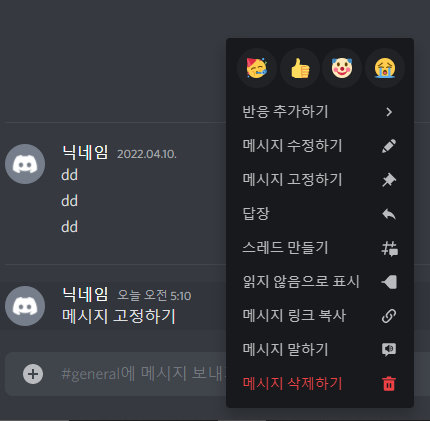Click the red trash can icon
Image resolution: width=430 pixels, height=421 pixels.
tap(389, 384)
